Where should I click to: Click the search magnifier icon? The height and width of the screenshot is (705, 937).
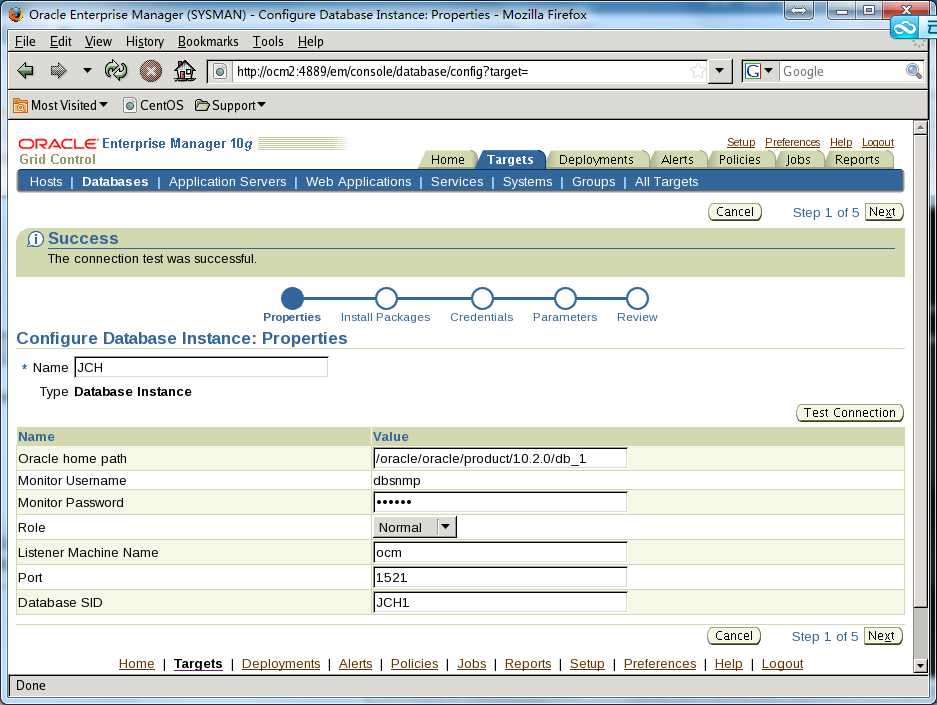913,71
